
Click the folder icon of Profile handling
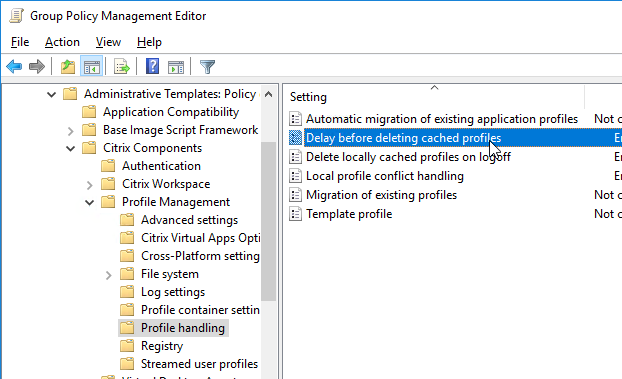point(127,328)
